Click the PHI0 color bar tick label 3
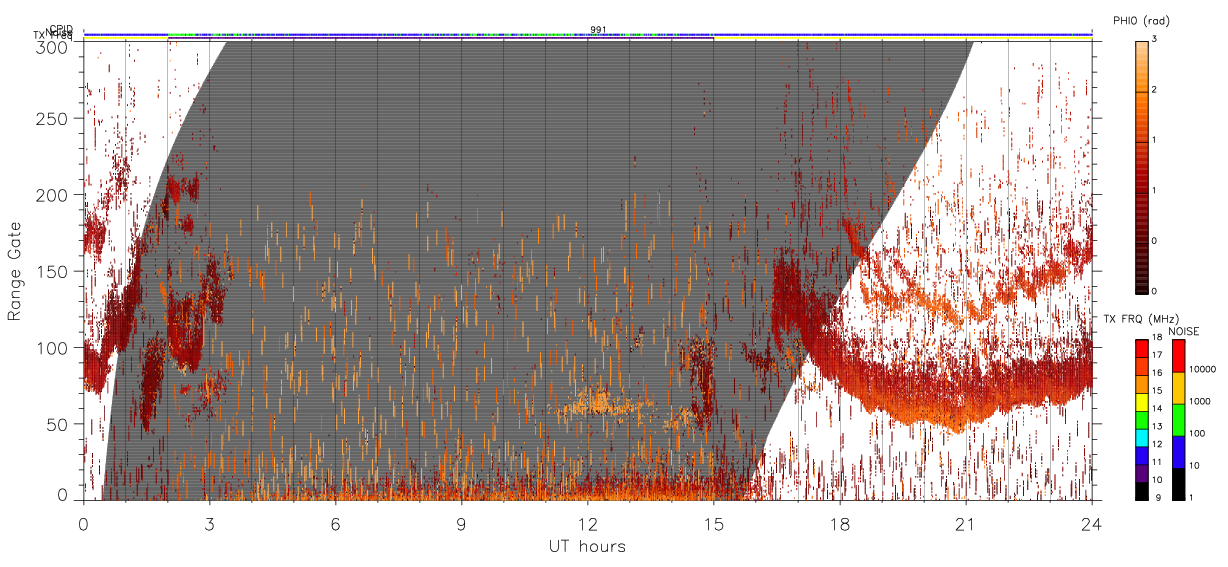 tap(1155, 41)
